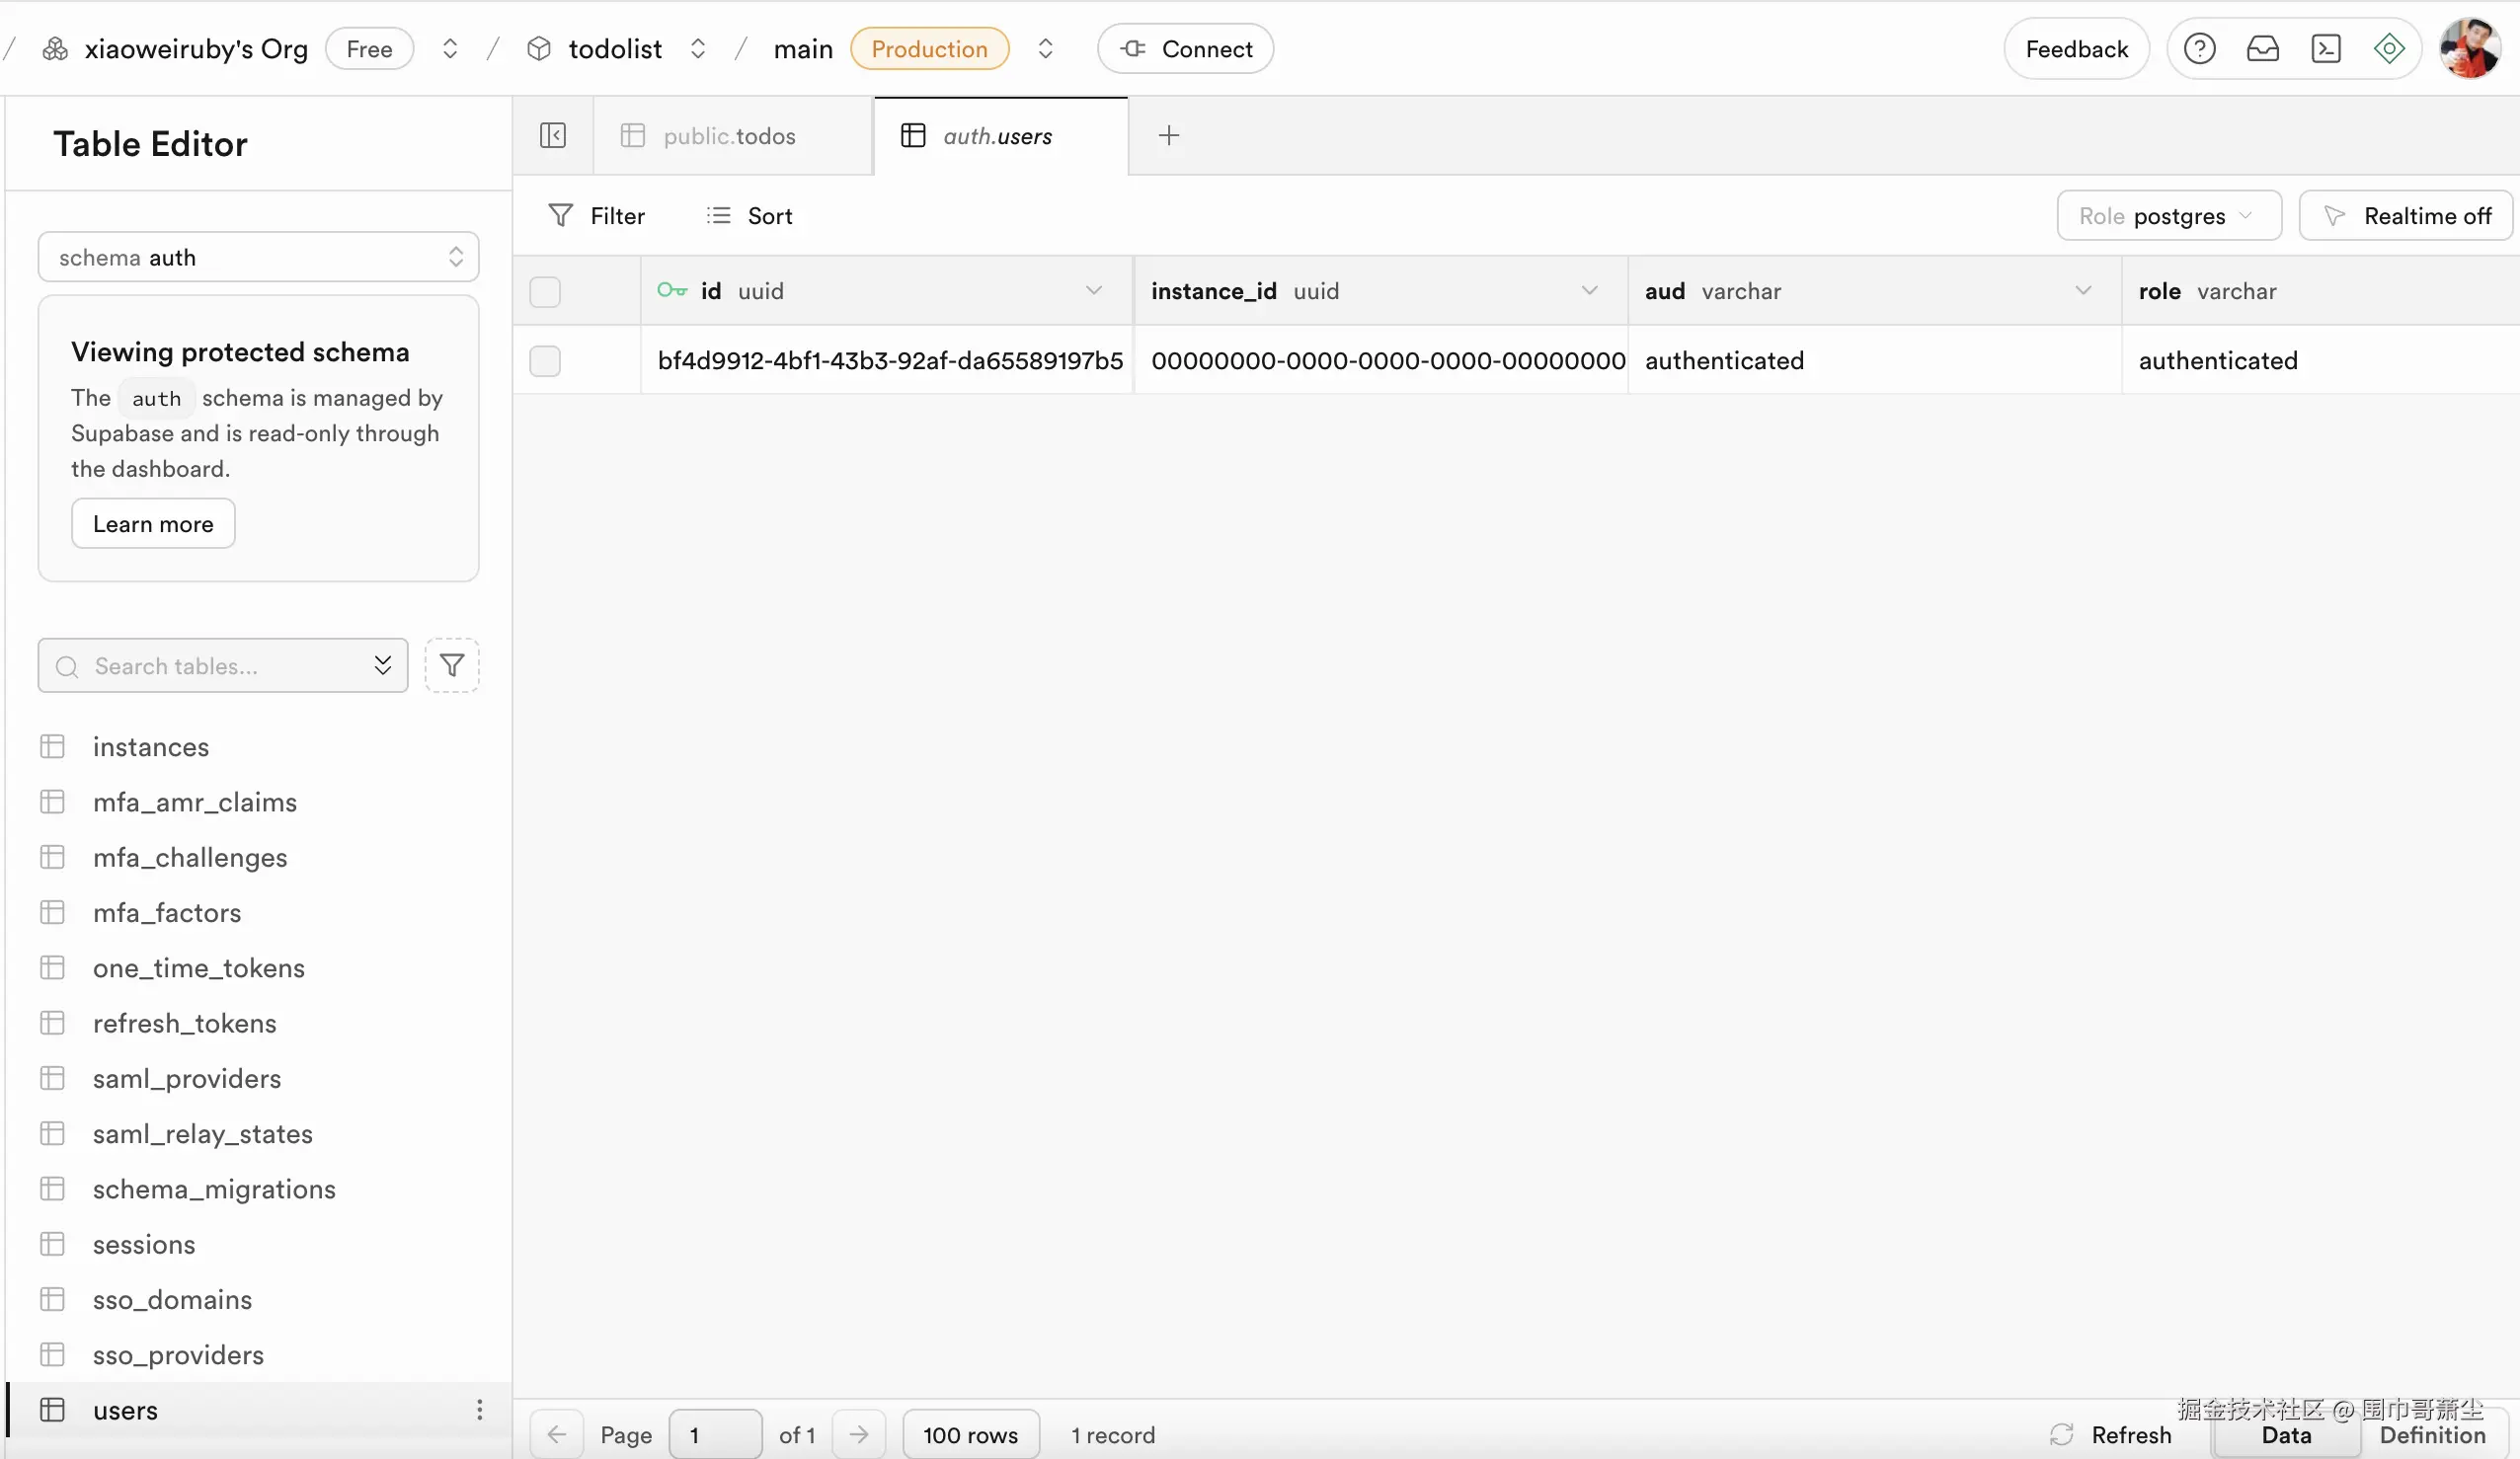Switch to the Definition view tab
The width and height of the screenshot is (2520, 1459).
(x=2432, y=1434)
